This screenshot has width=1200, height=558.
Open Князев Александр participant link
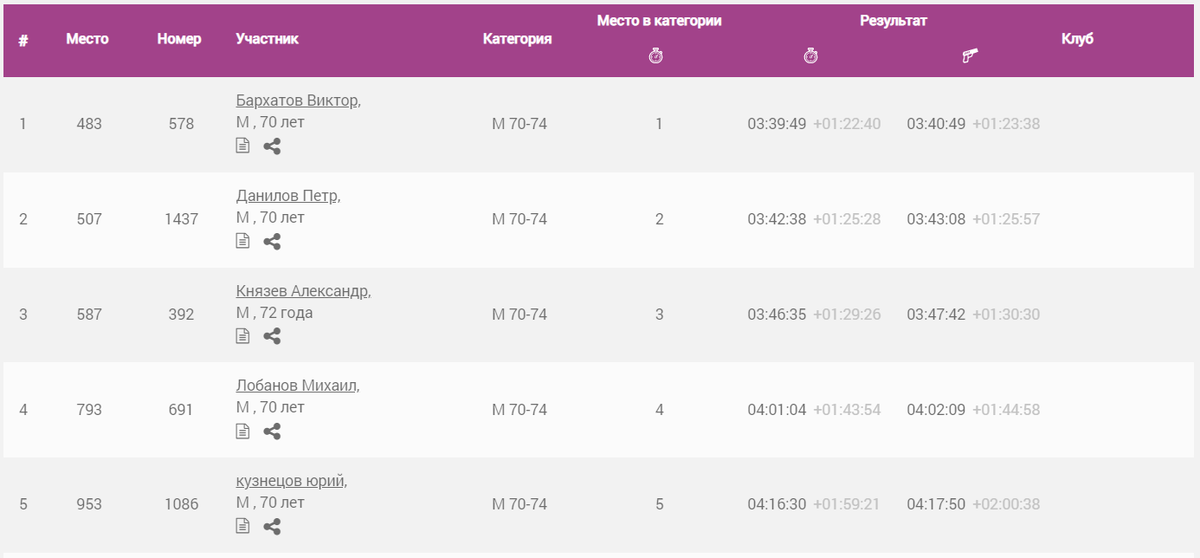(301, 291)
